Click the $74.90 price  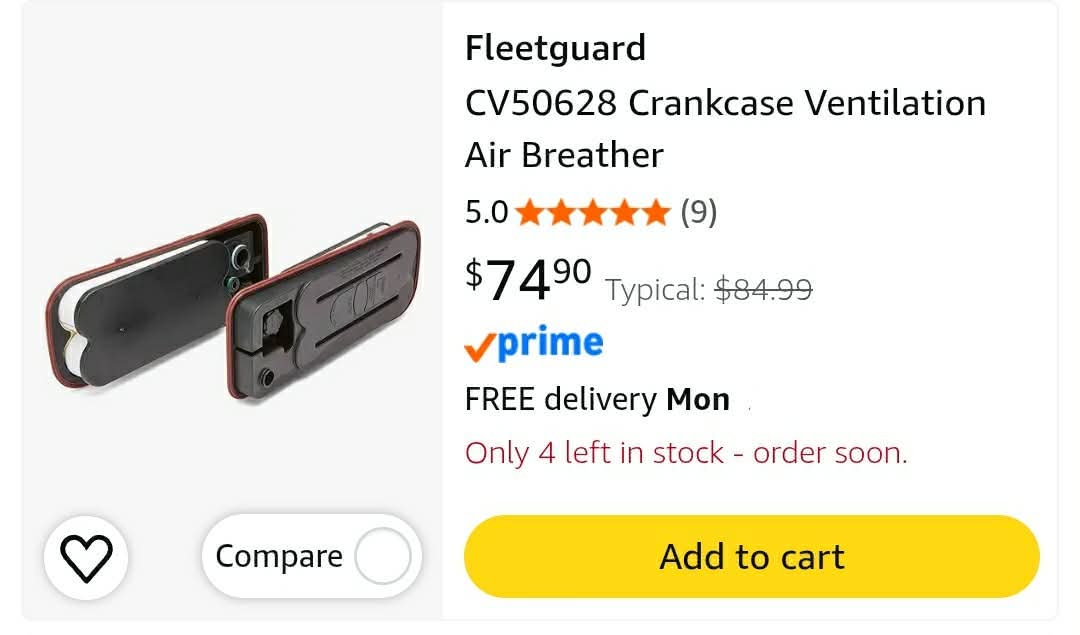tap(528, 280)
